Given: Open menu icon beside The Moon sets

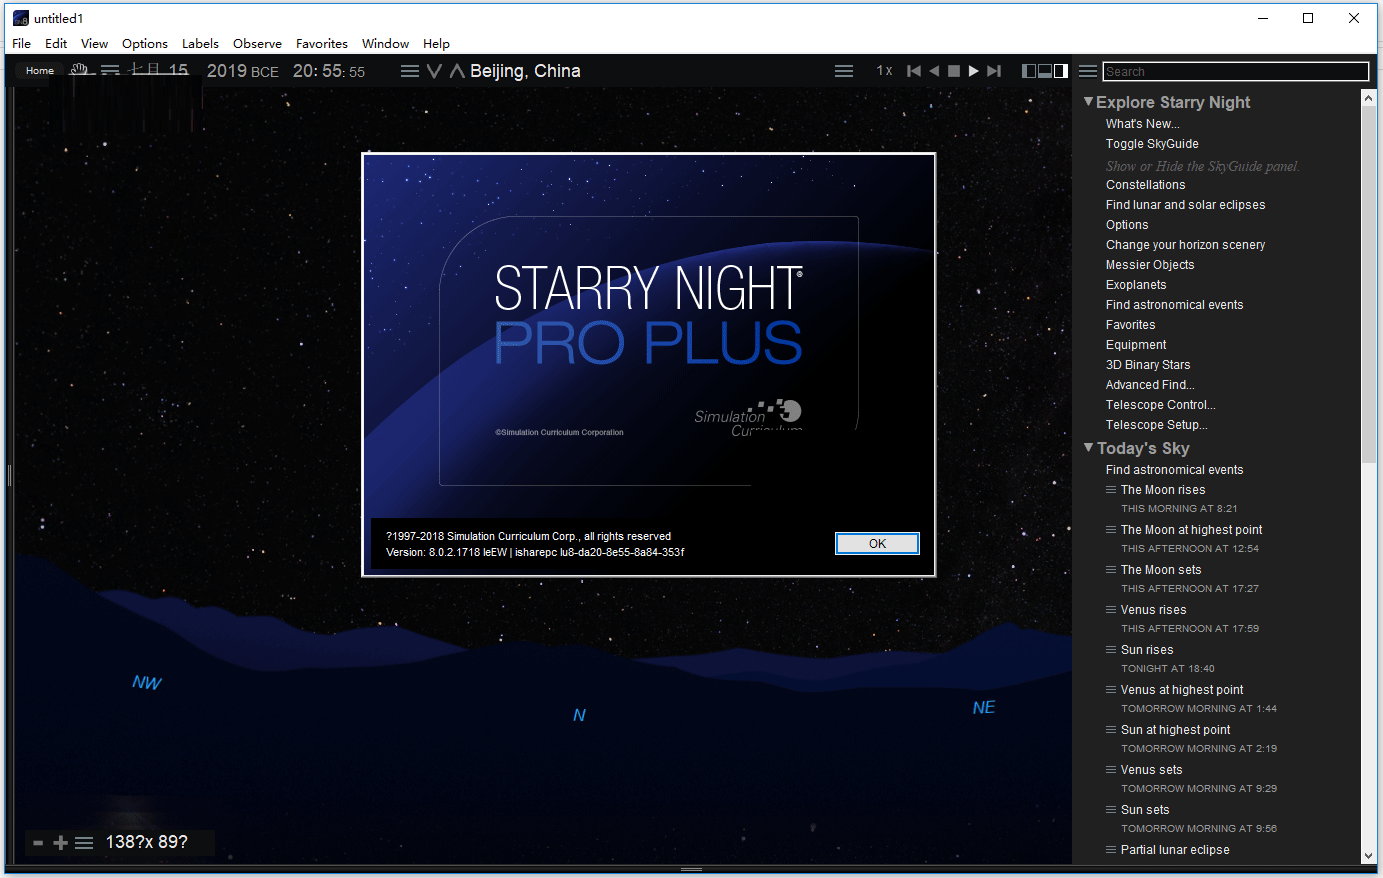Looking at the screenshot, I should point(1111,570).
